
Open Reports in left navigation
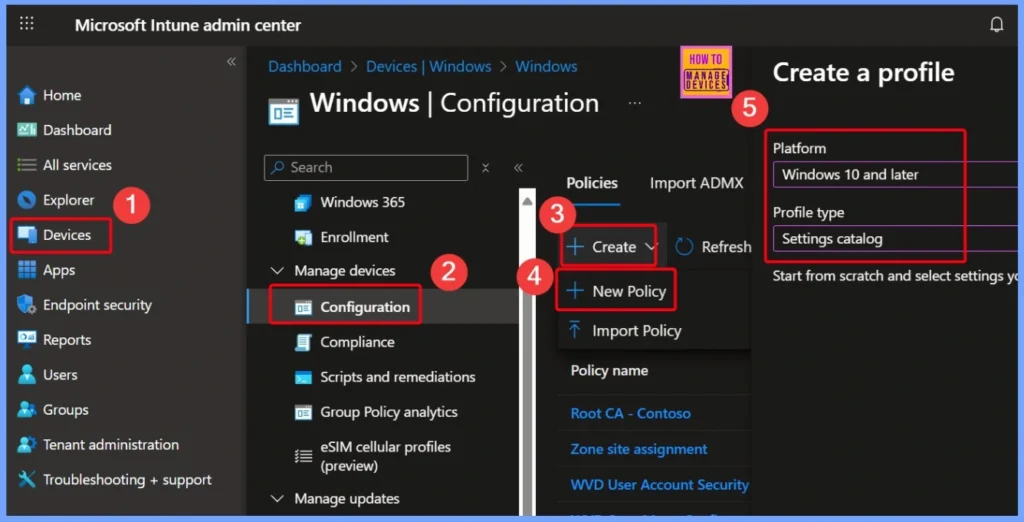coord(67,340)
